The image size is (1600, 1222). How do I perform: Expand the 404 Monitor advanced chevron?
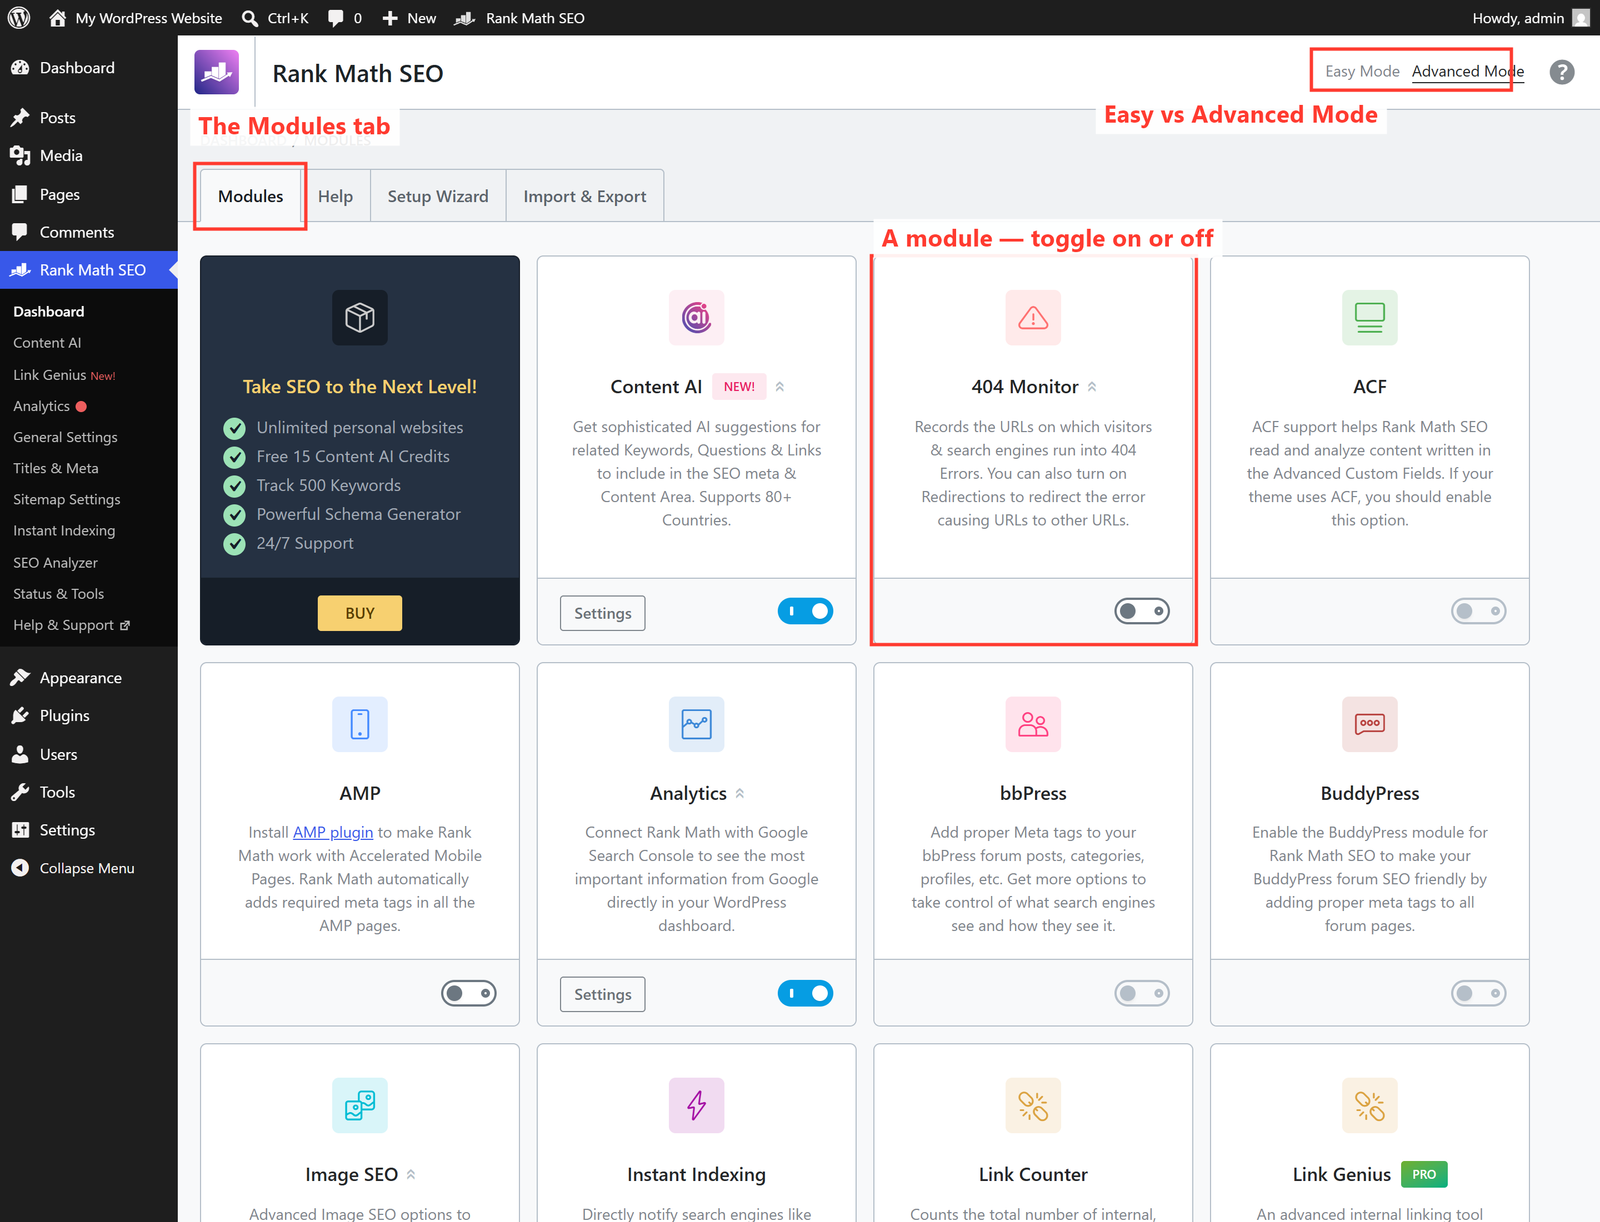tap(1092, 387)
